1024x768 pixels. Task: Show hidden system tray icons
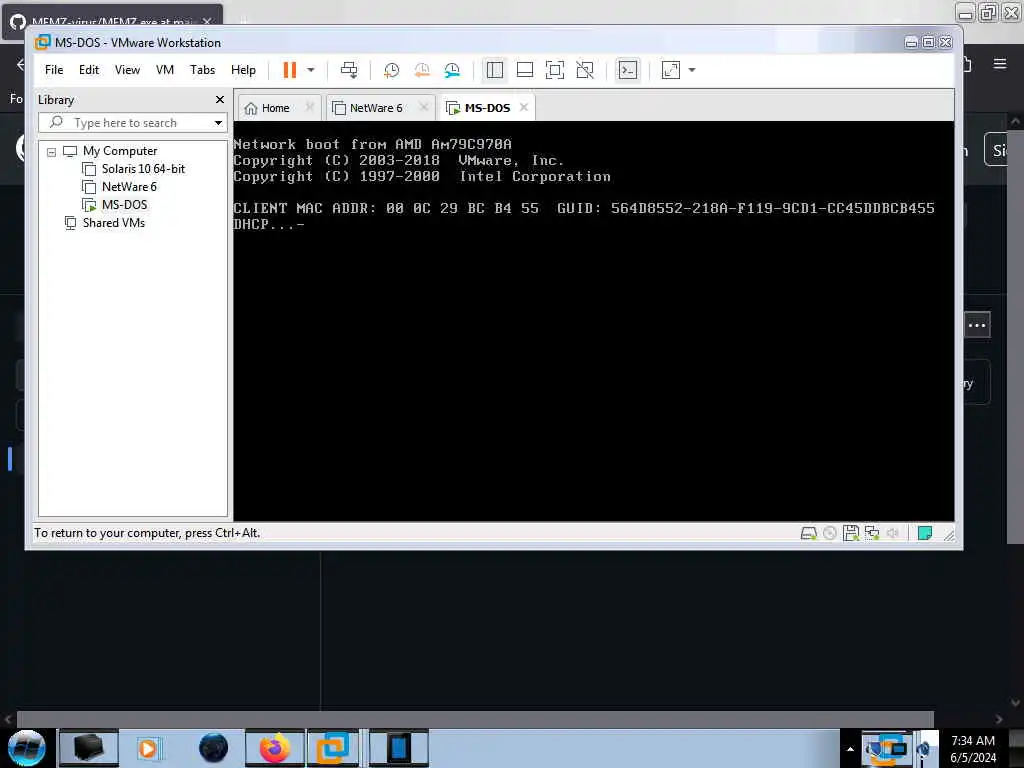tap(850, 749)
